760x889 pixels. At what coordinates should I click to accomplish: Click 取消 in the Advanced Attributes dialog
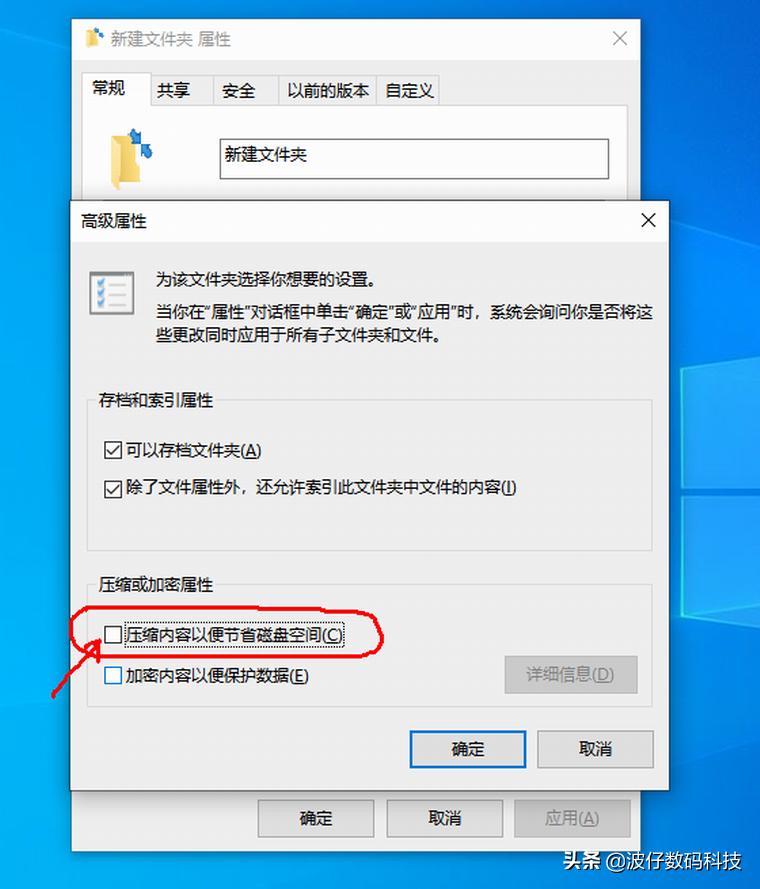point(595,749)
